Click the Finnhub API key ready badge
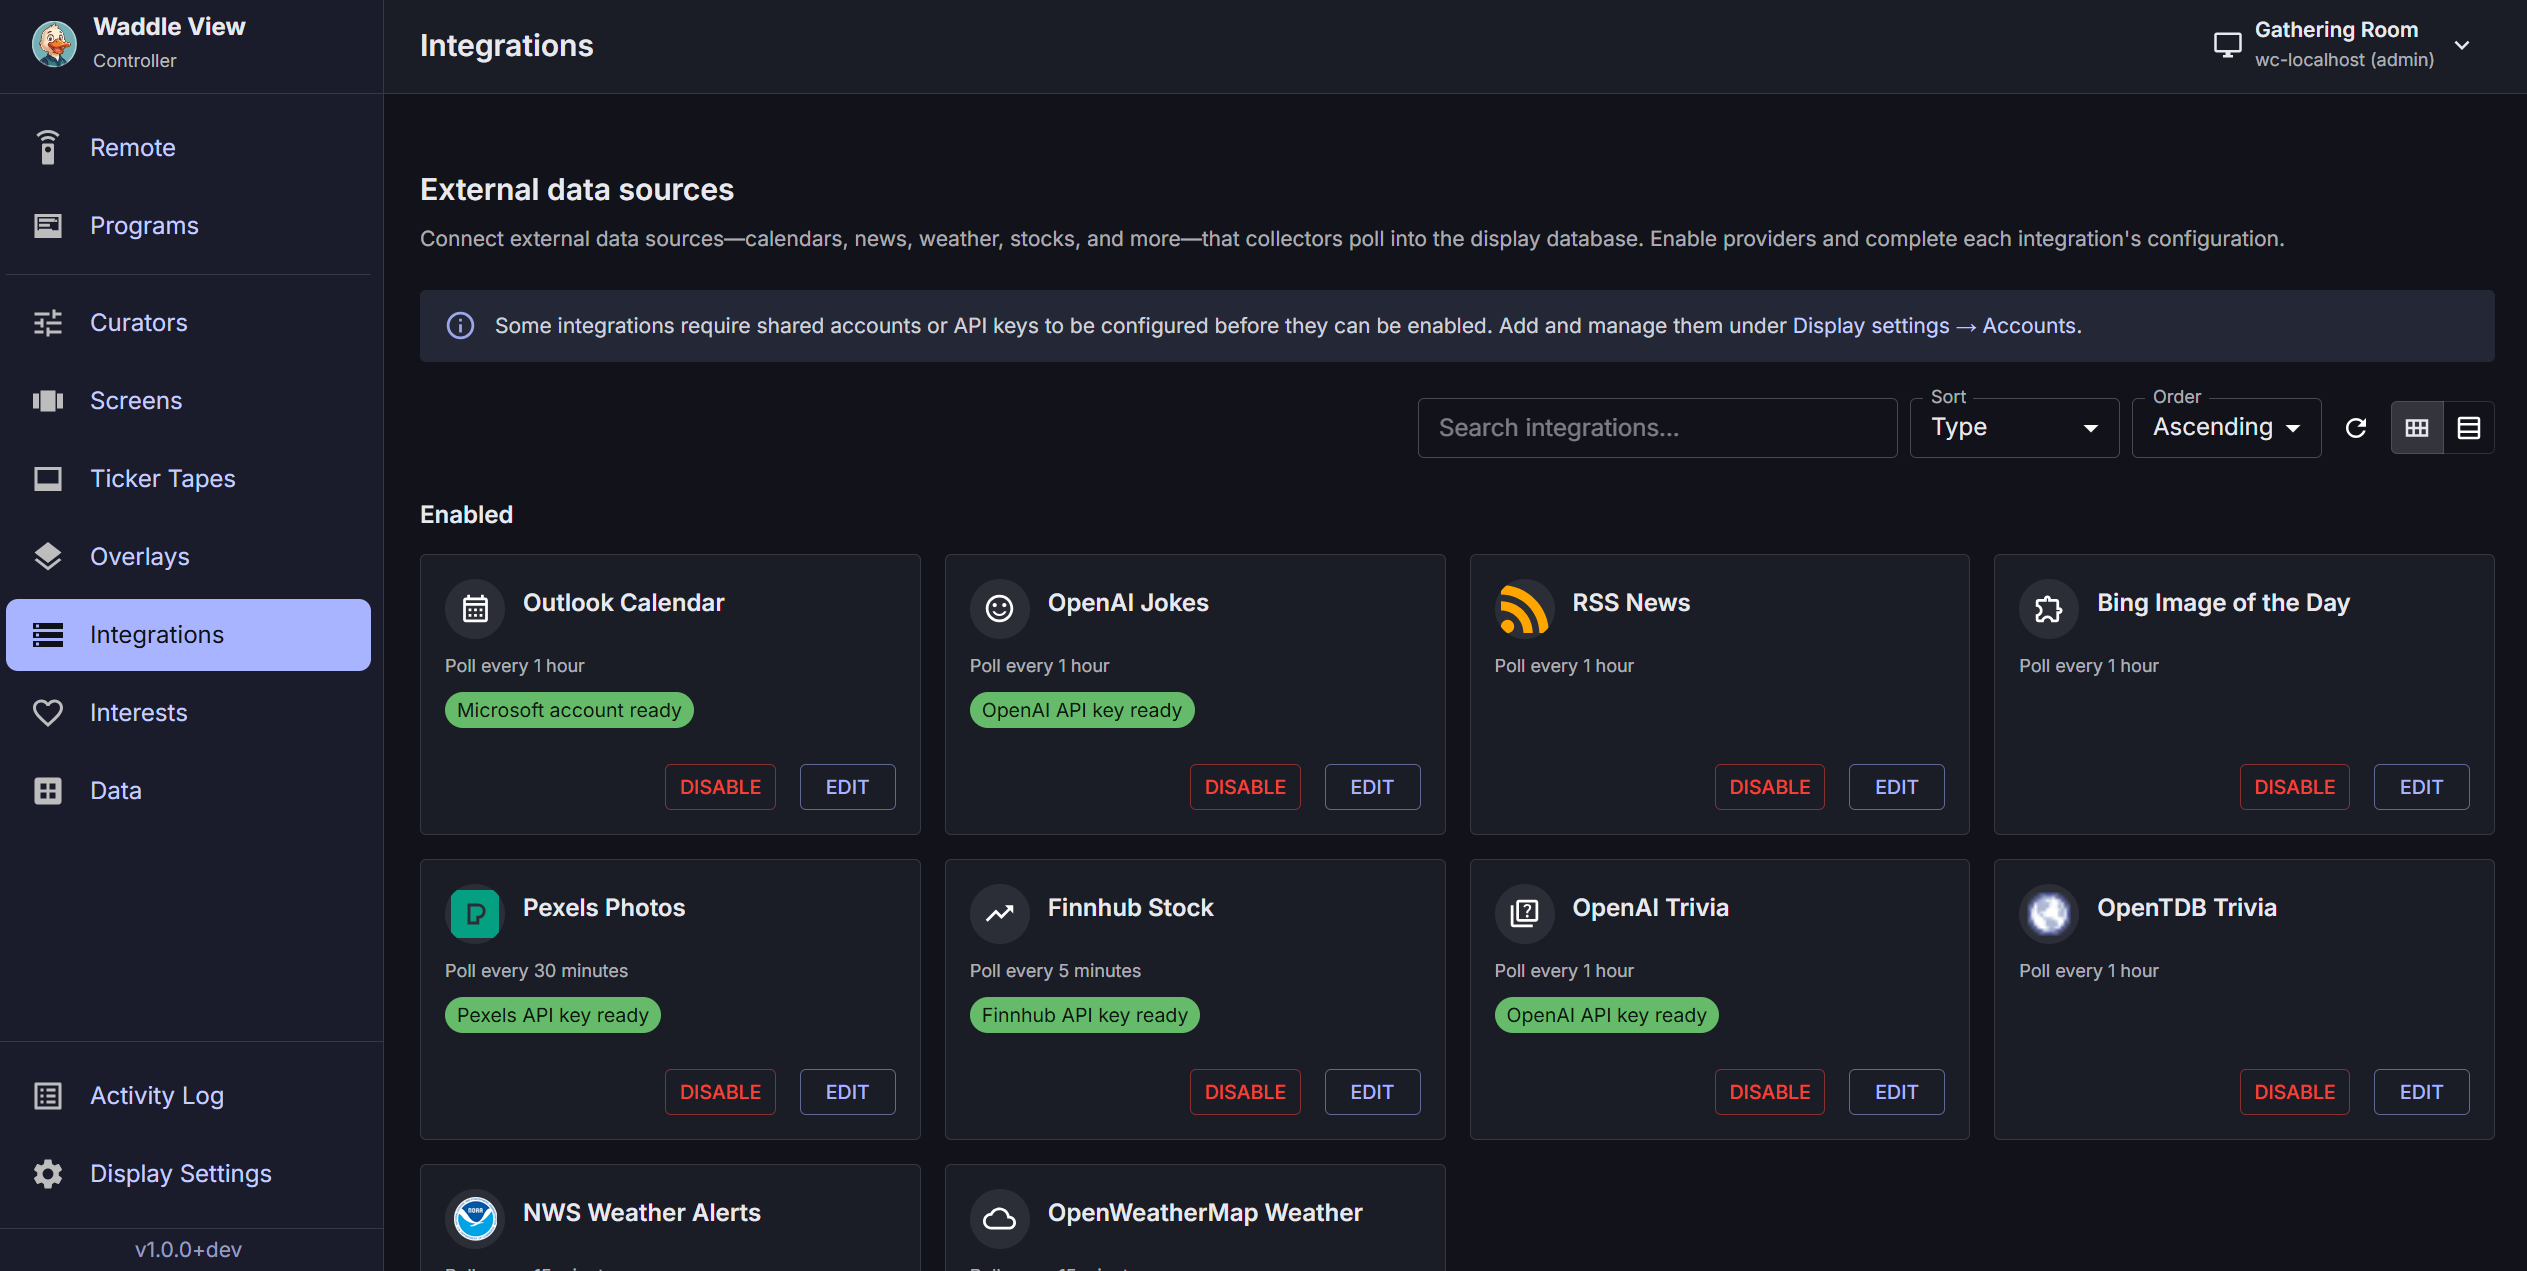 [1084, 1015]
